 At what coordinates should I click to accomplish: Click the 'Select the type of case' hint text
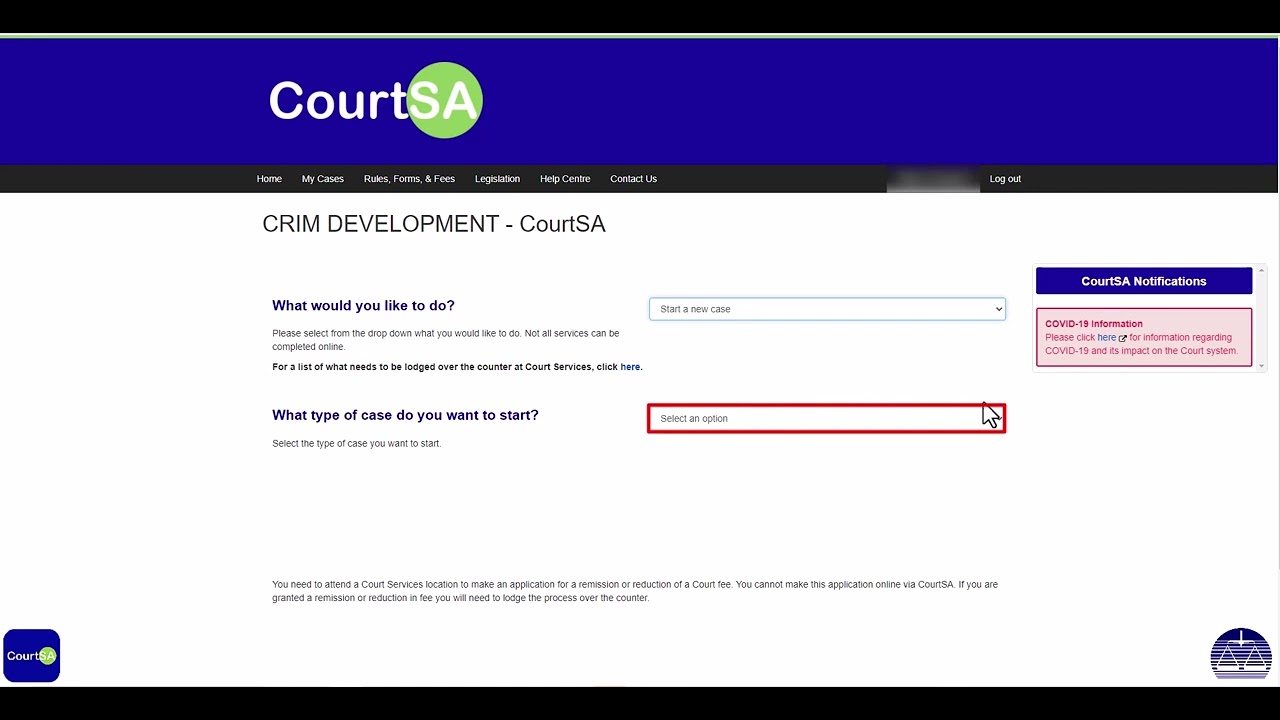[x=356, y=444]
